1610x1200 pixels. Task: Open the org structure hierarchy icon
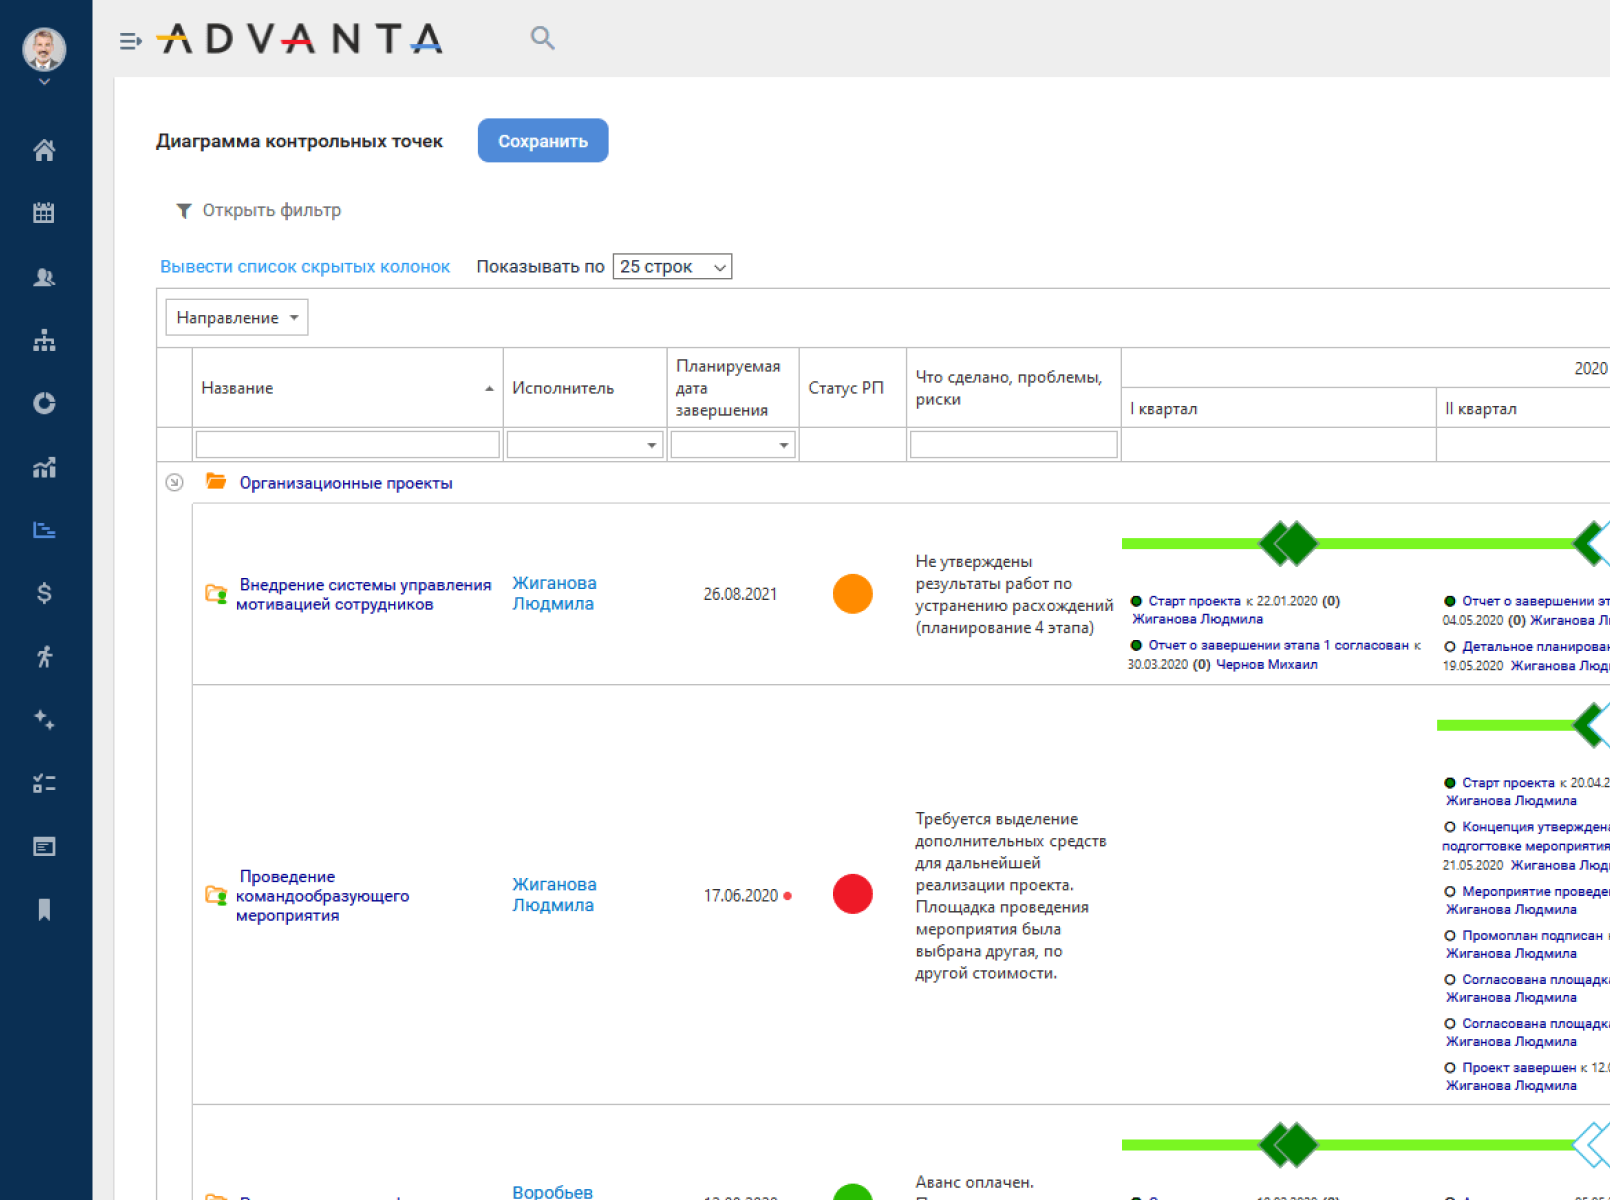click(x=44, y=341)
